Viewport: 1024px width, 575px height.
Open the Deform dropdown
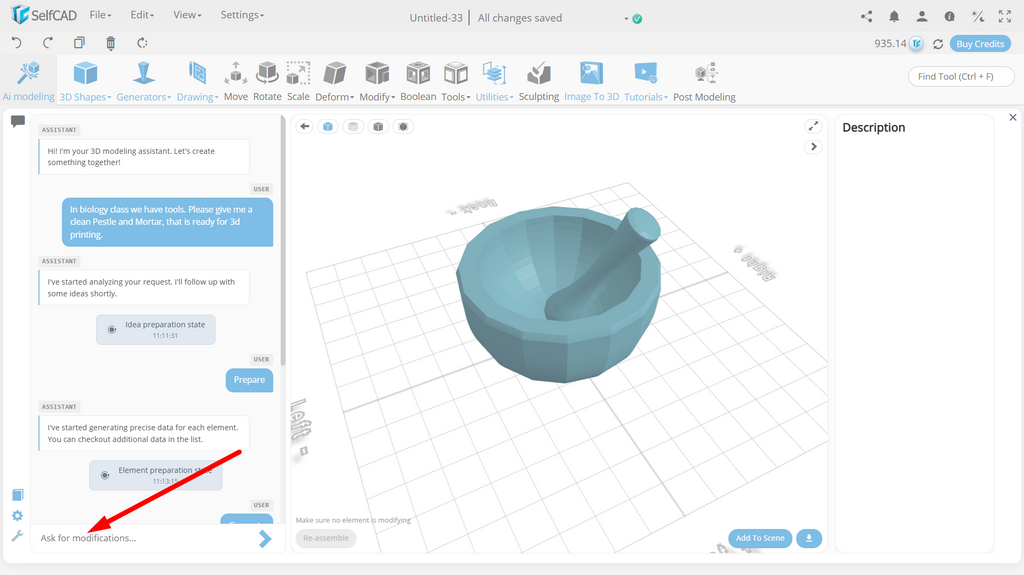(x=334, y=81)
